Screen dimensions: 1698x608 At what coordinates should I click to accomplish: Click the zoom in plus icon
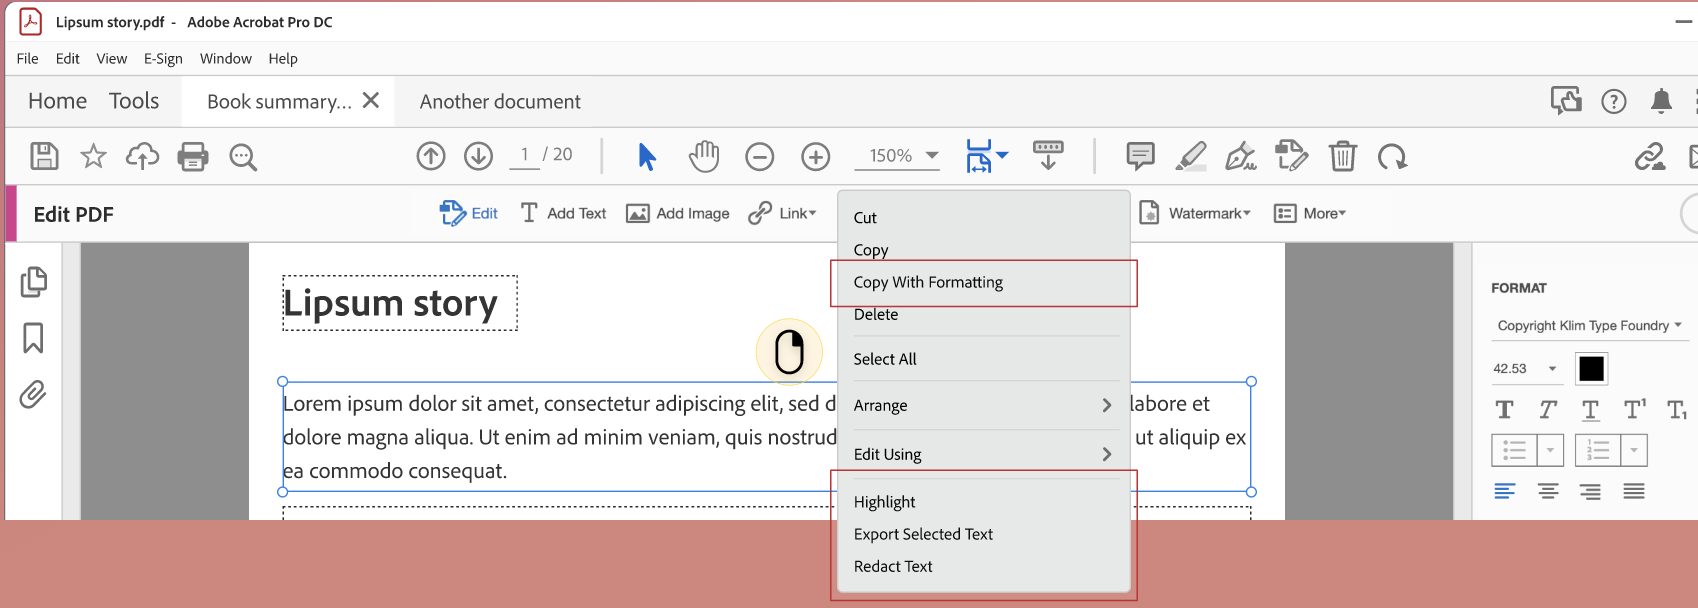816,156
